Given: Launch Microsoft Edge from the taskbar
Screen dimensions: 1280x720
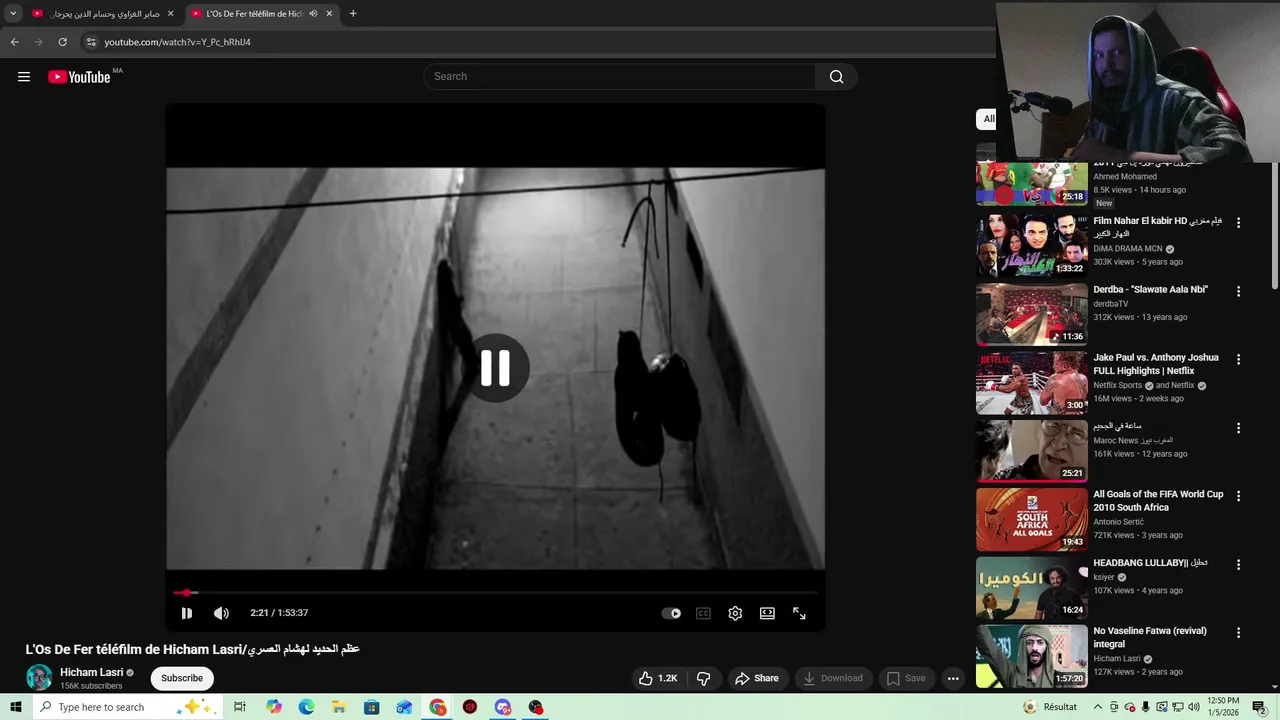Looking at the screenshot, I should 306,707.
